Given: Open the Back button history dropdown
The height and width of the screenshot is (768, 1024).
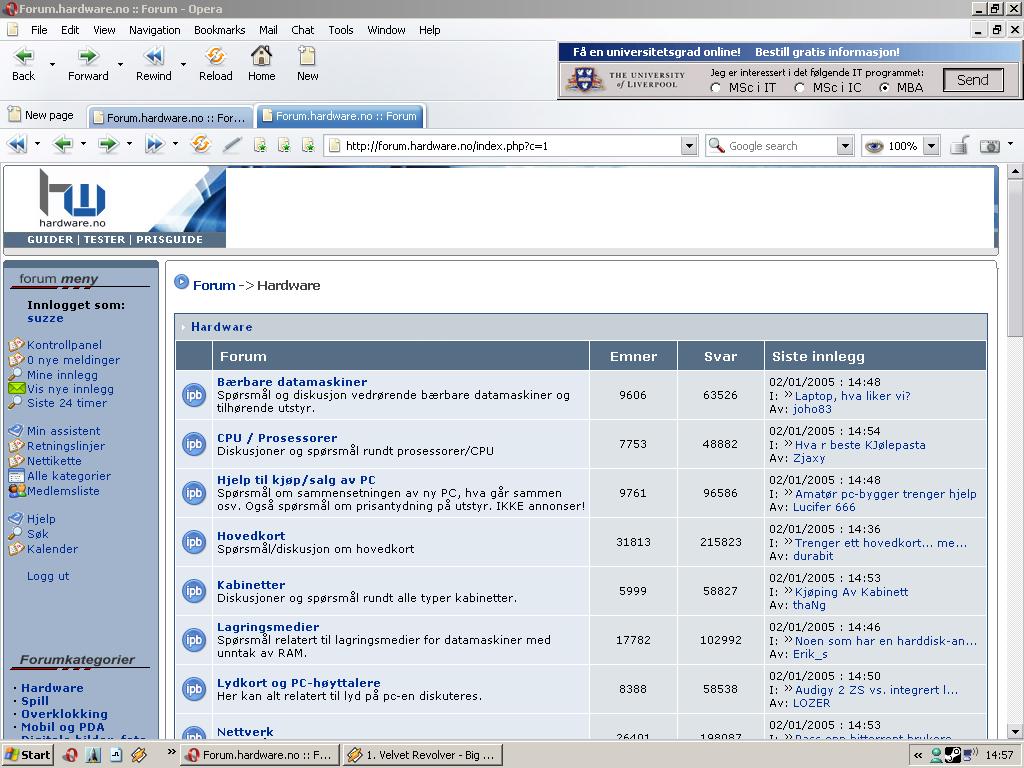Looking at the screenshot, I should (52, 64).
